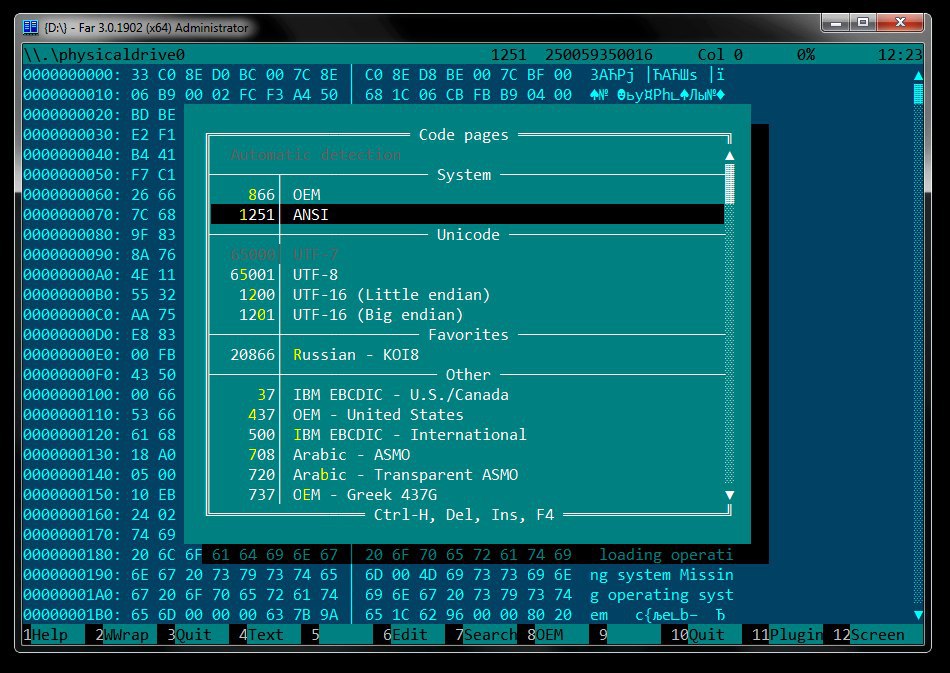Select OEM - United States code page

tap(467, 414)
